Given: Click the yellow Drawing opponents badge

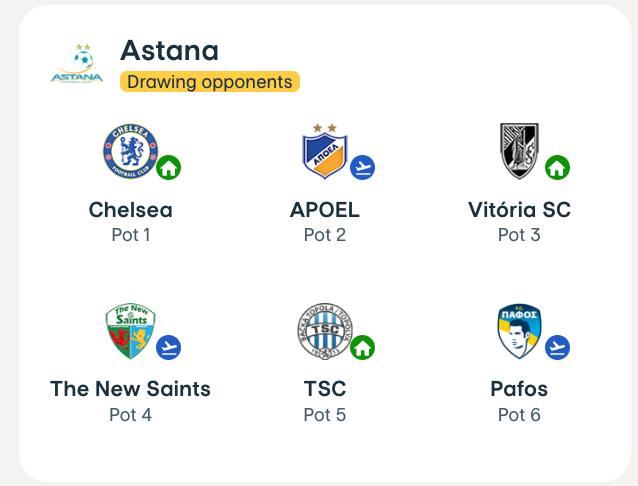Looking at the screenshot, I should (210, 82).
